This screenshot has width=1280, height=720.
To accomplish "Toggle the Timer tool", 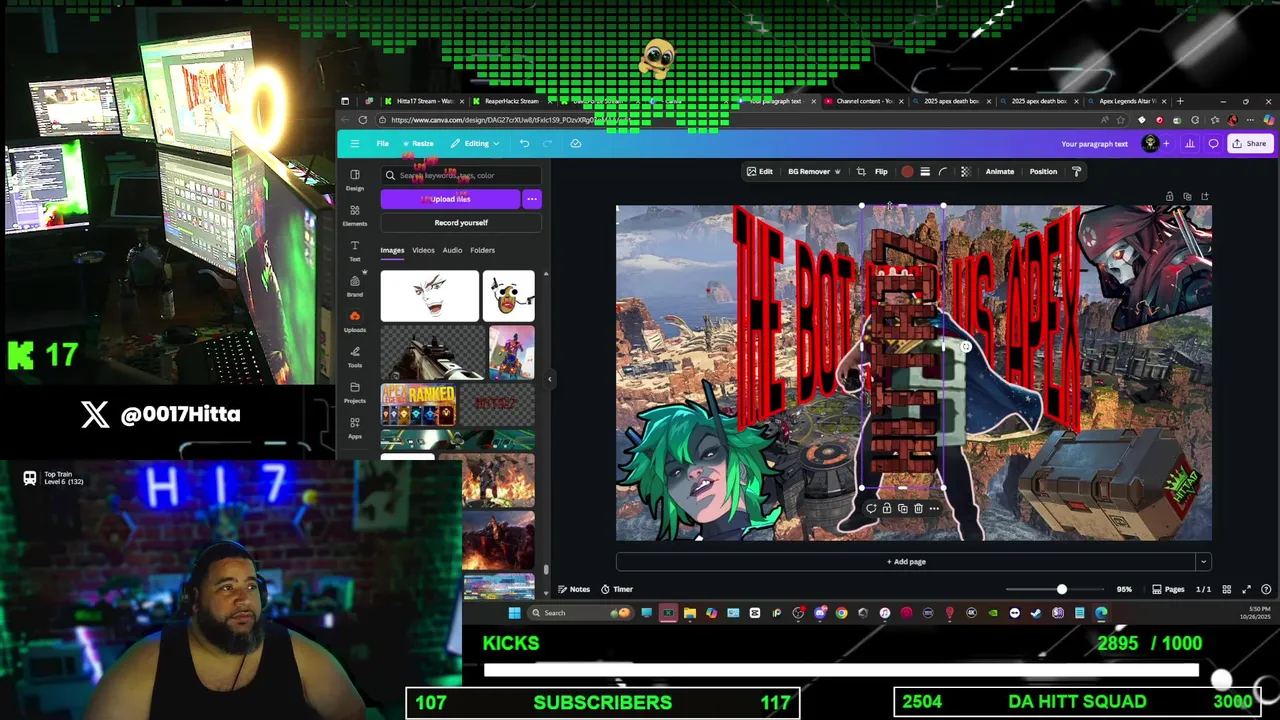I will point(617,589).
